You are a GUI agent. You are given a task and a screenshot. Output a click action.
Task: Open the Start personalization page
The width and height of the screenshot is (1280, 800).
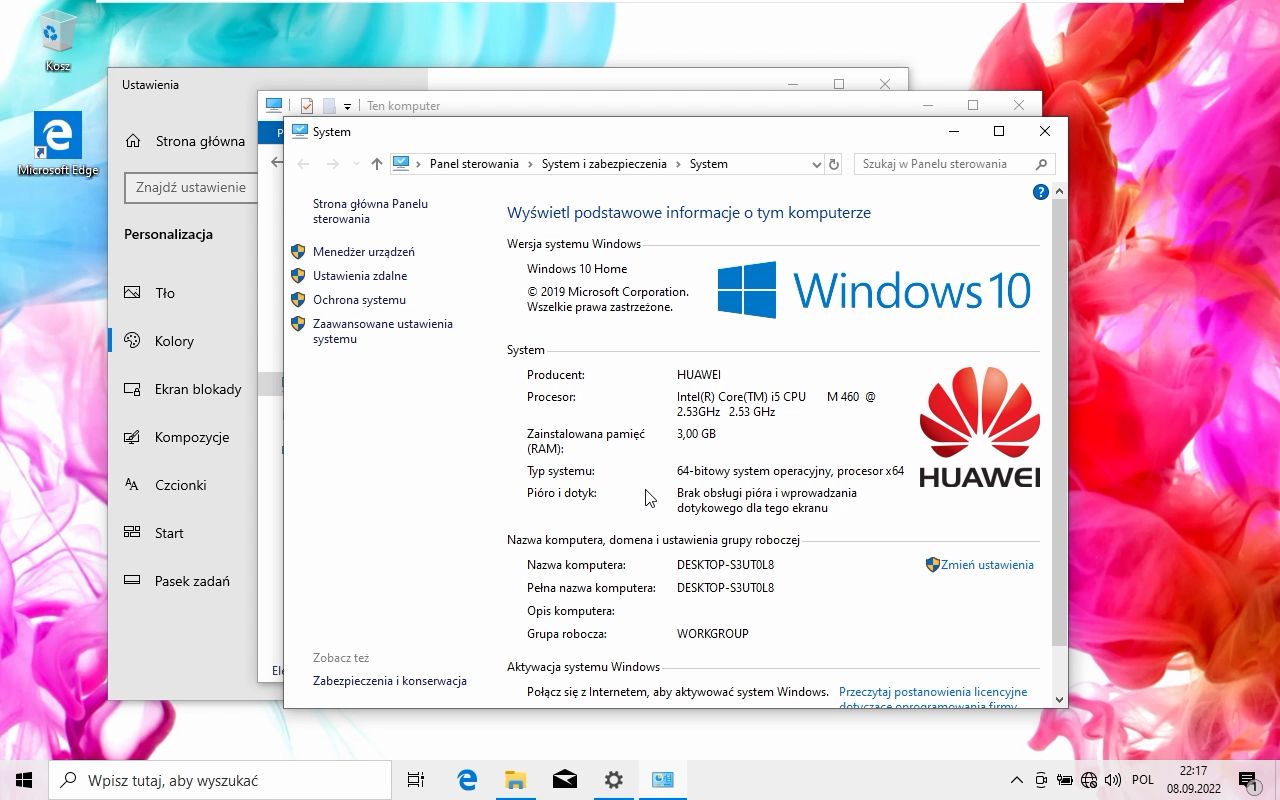154,533
